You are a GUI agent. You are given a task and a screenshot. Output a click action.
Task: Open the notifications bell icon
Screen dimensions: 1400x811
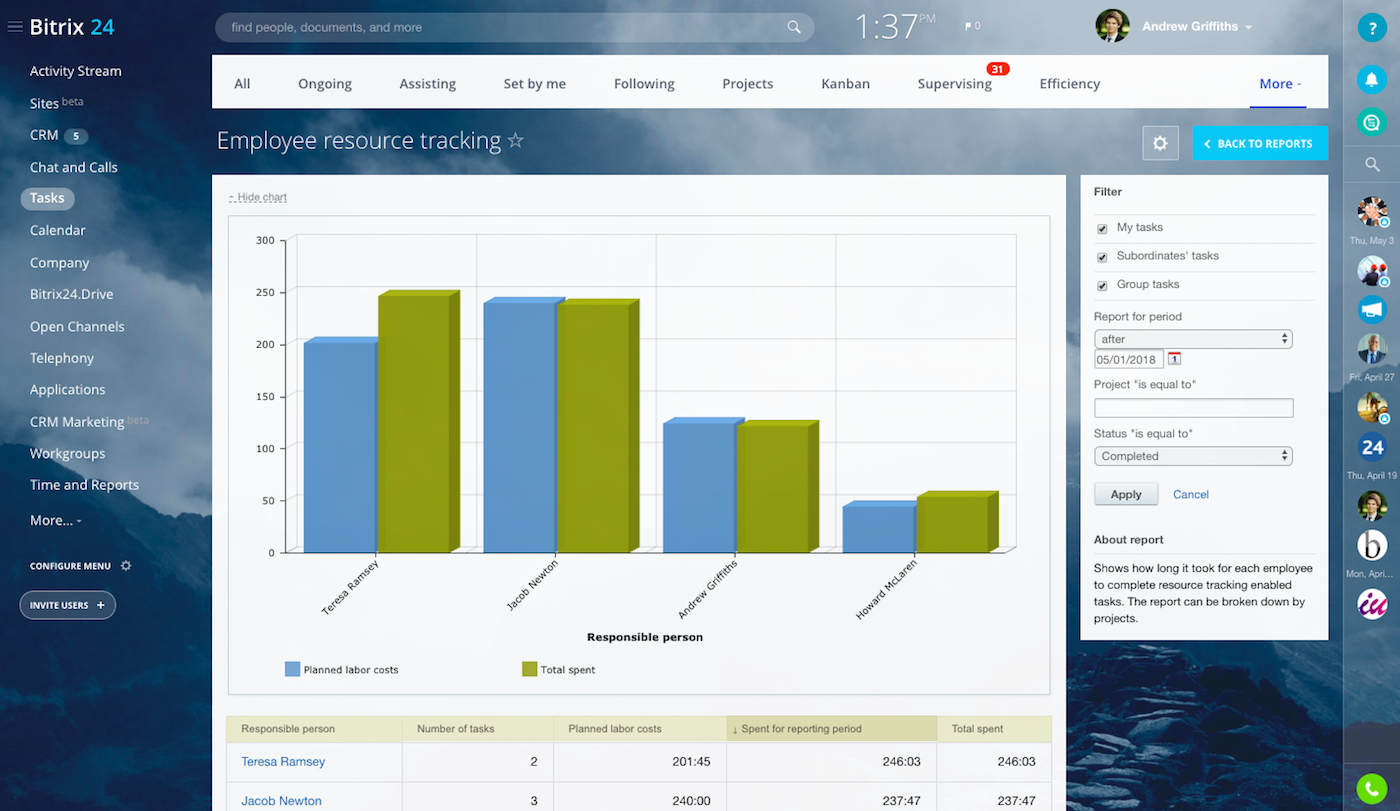(1371, 78)
